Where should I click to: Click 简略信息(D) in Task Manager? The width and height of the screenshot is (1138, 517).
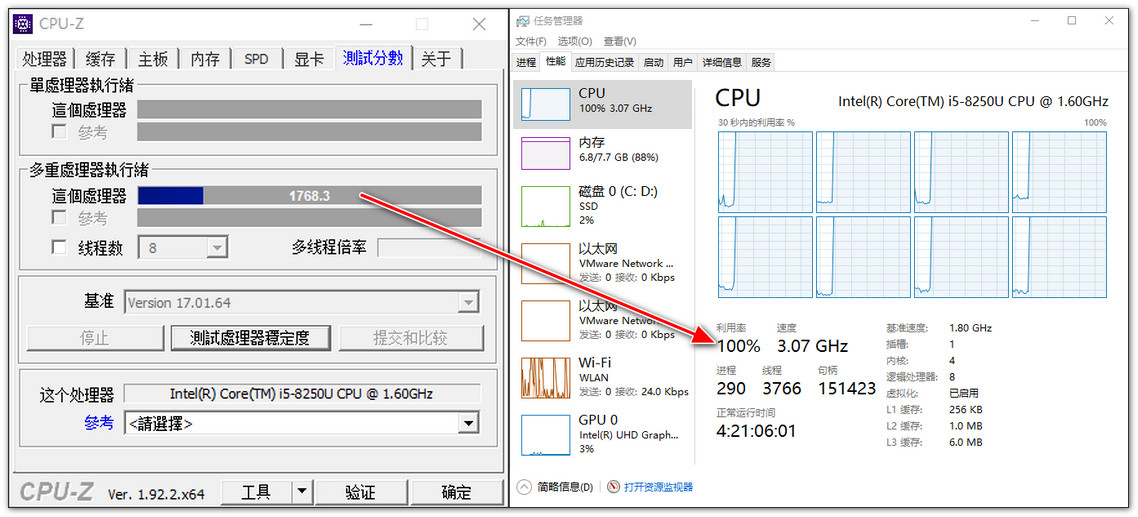coord(565,487)
